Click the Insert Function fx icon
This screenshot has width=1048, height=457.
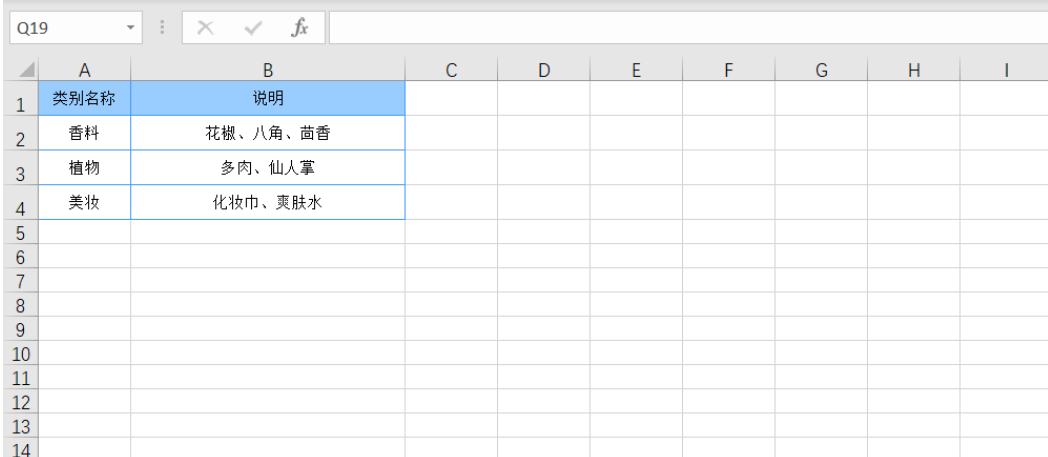[299, 28]
